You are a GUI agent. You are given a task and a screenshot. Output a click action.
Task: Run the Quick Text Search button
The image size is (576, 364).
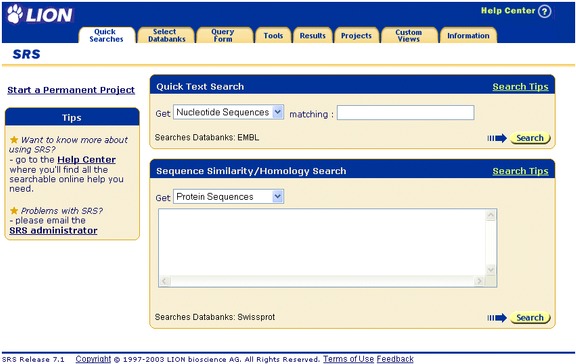tap(530, 138)
